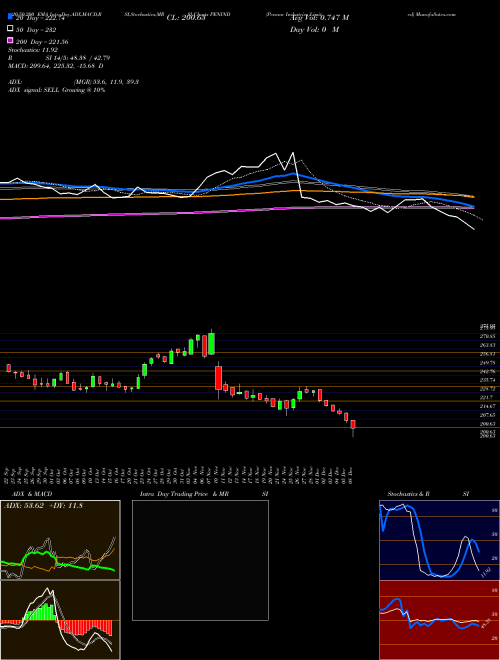Select the '200 Day = 221.36' legend text
This screenshot has width=500, height=660.
(x=42, y=42)
